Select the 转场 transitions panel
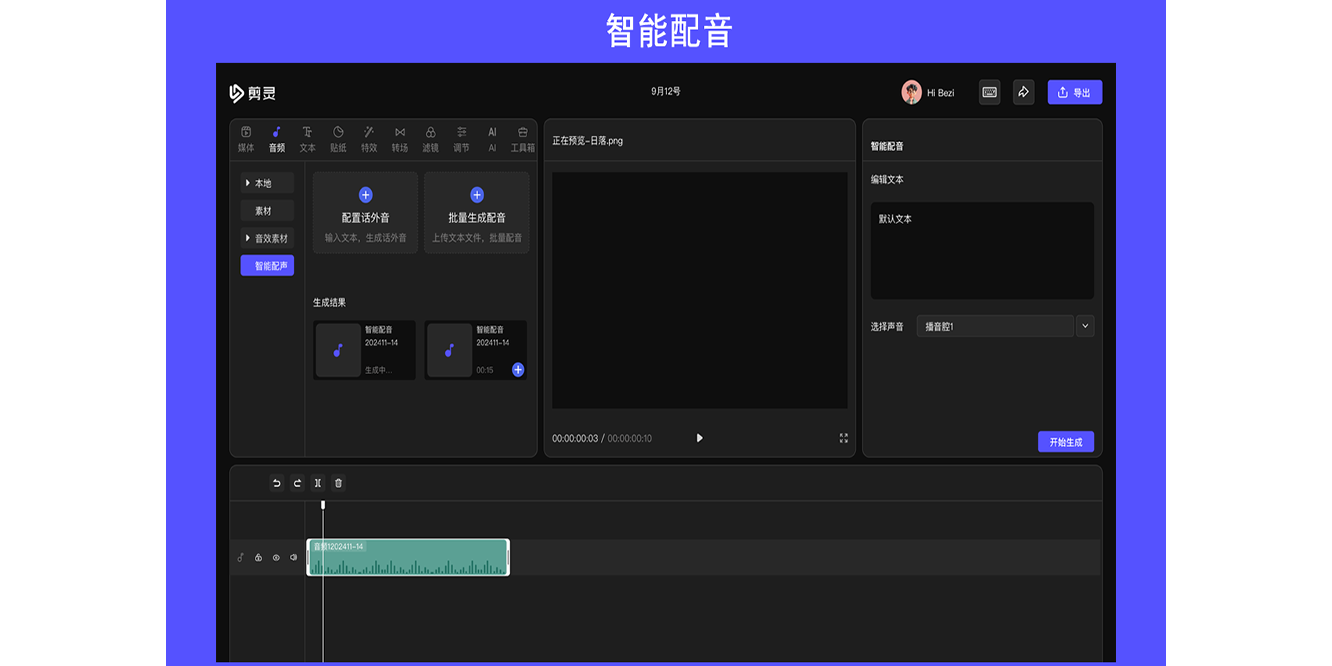 pyautogui.click(x=400, y=138)
